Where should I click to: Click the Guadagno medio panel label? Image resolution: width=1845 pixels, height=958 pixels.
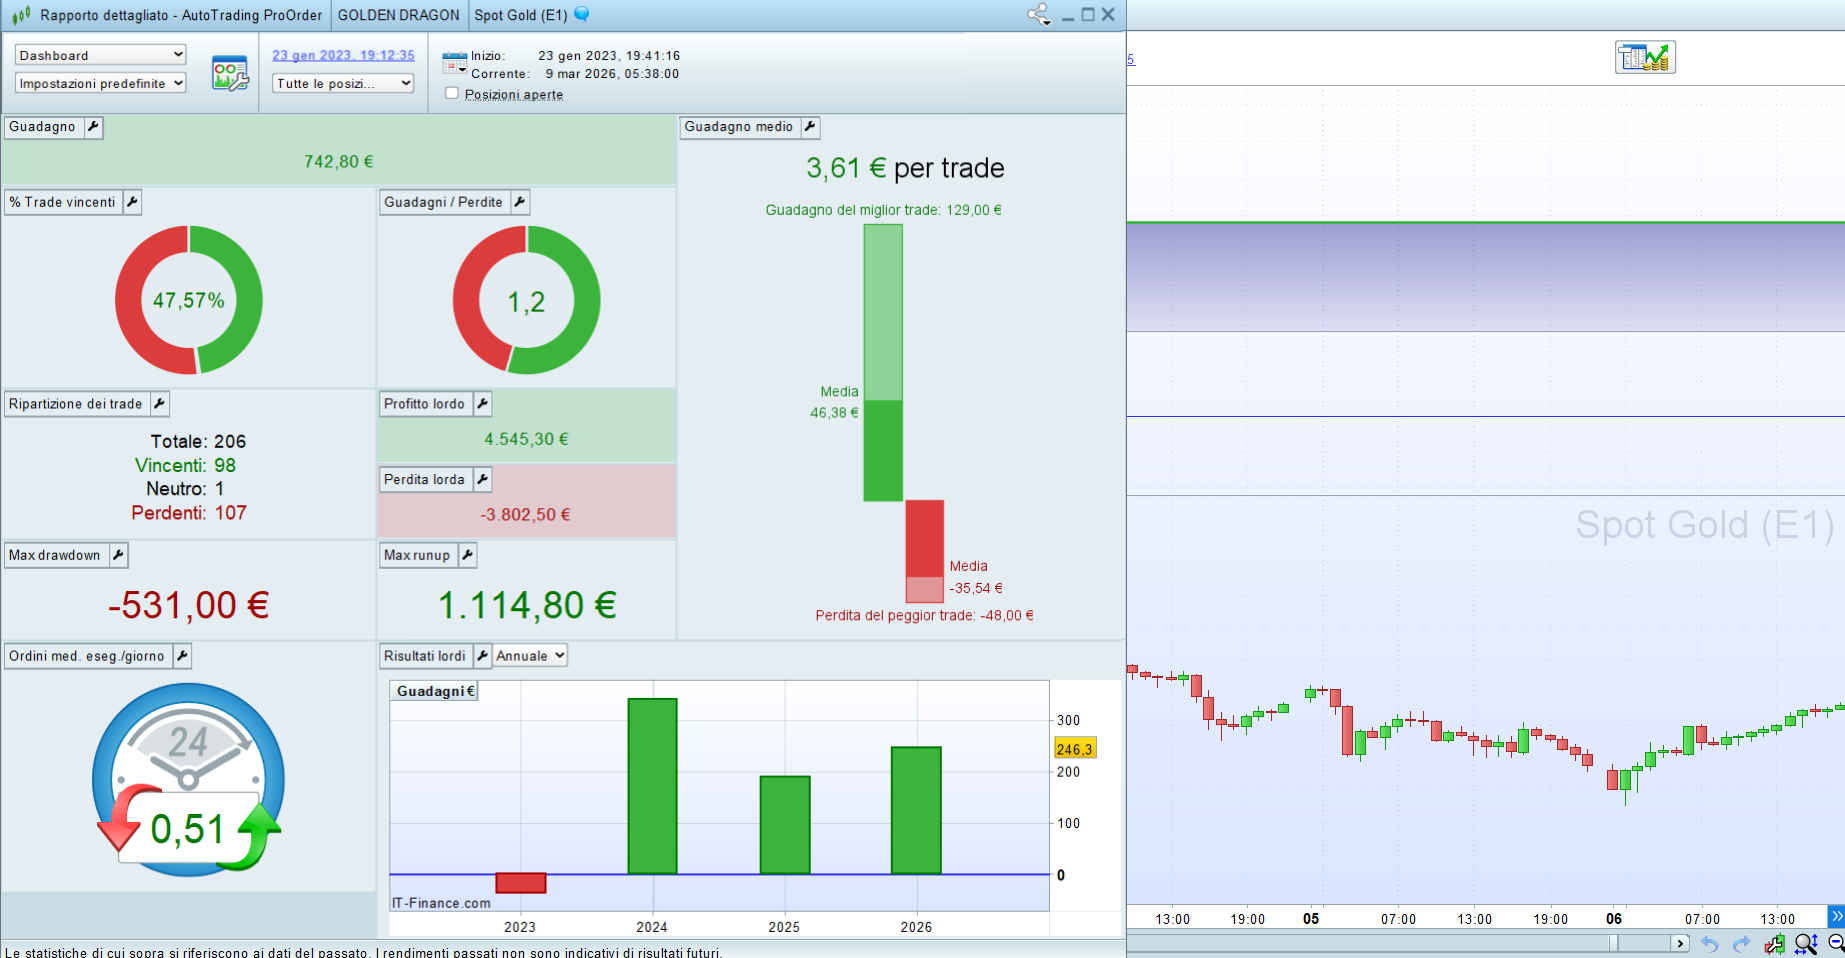tap(738, 127)
